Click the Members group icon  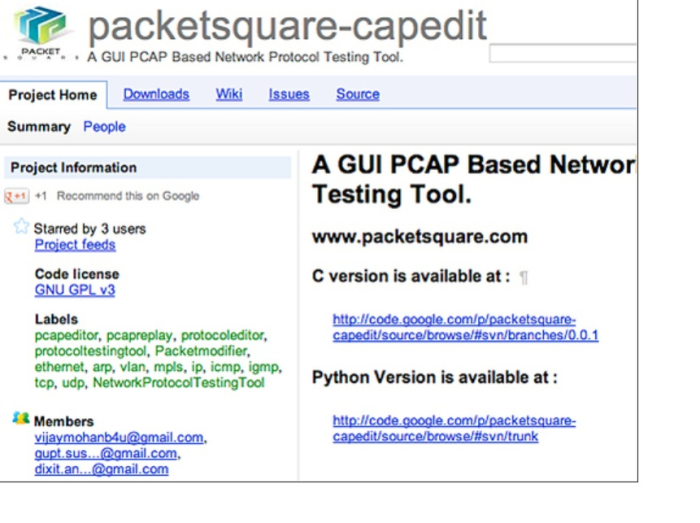tap(21, 419)
